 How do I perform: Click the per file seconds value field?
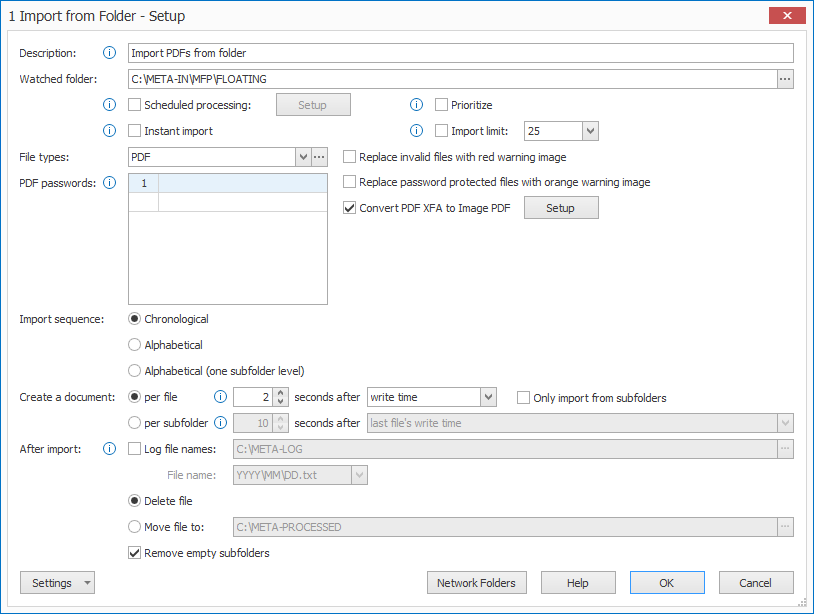[253, 397]
